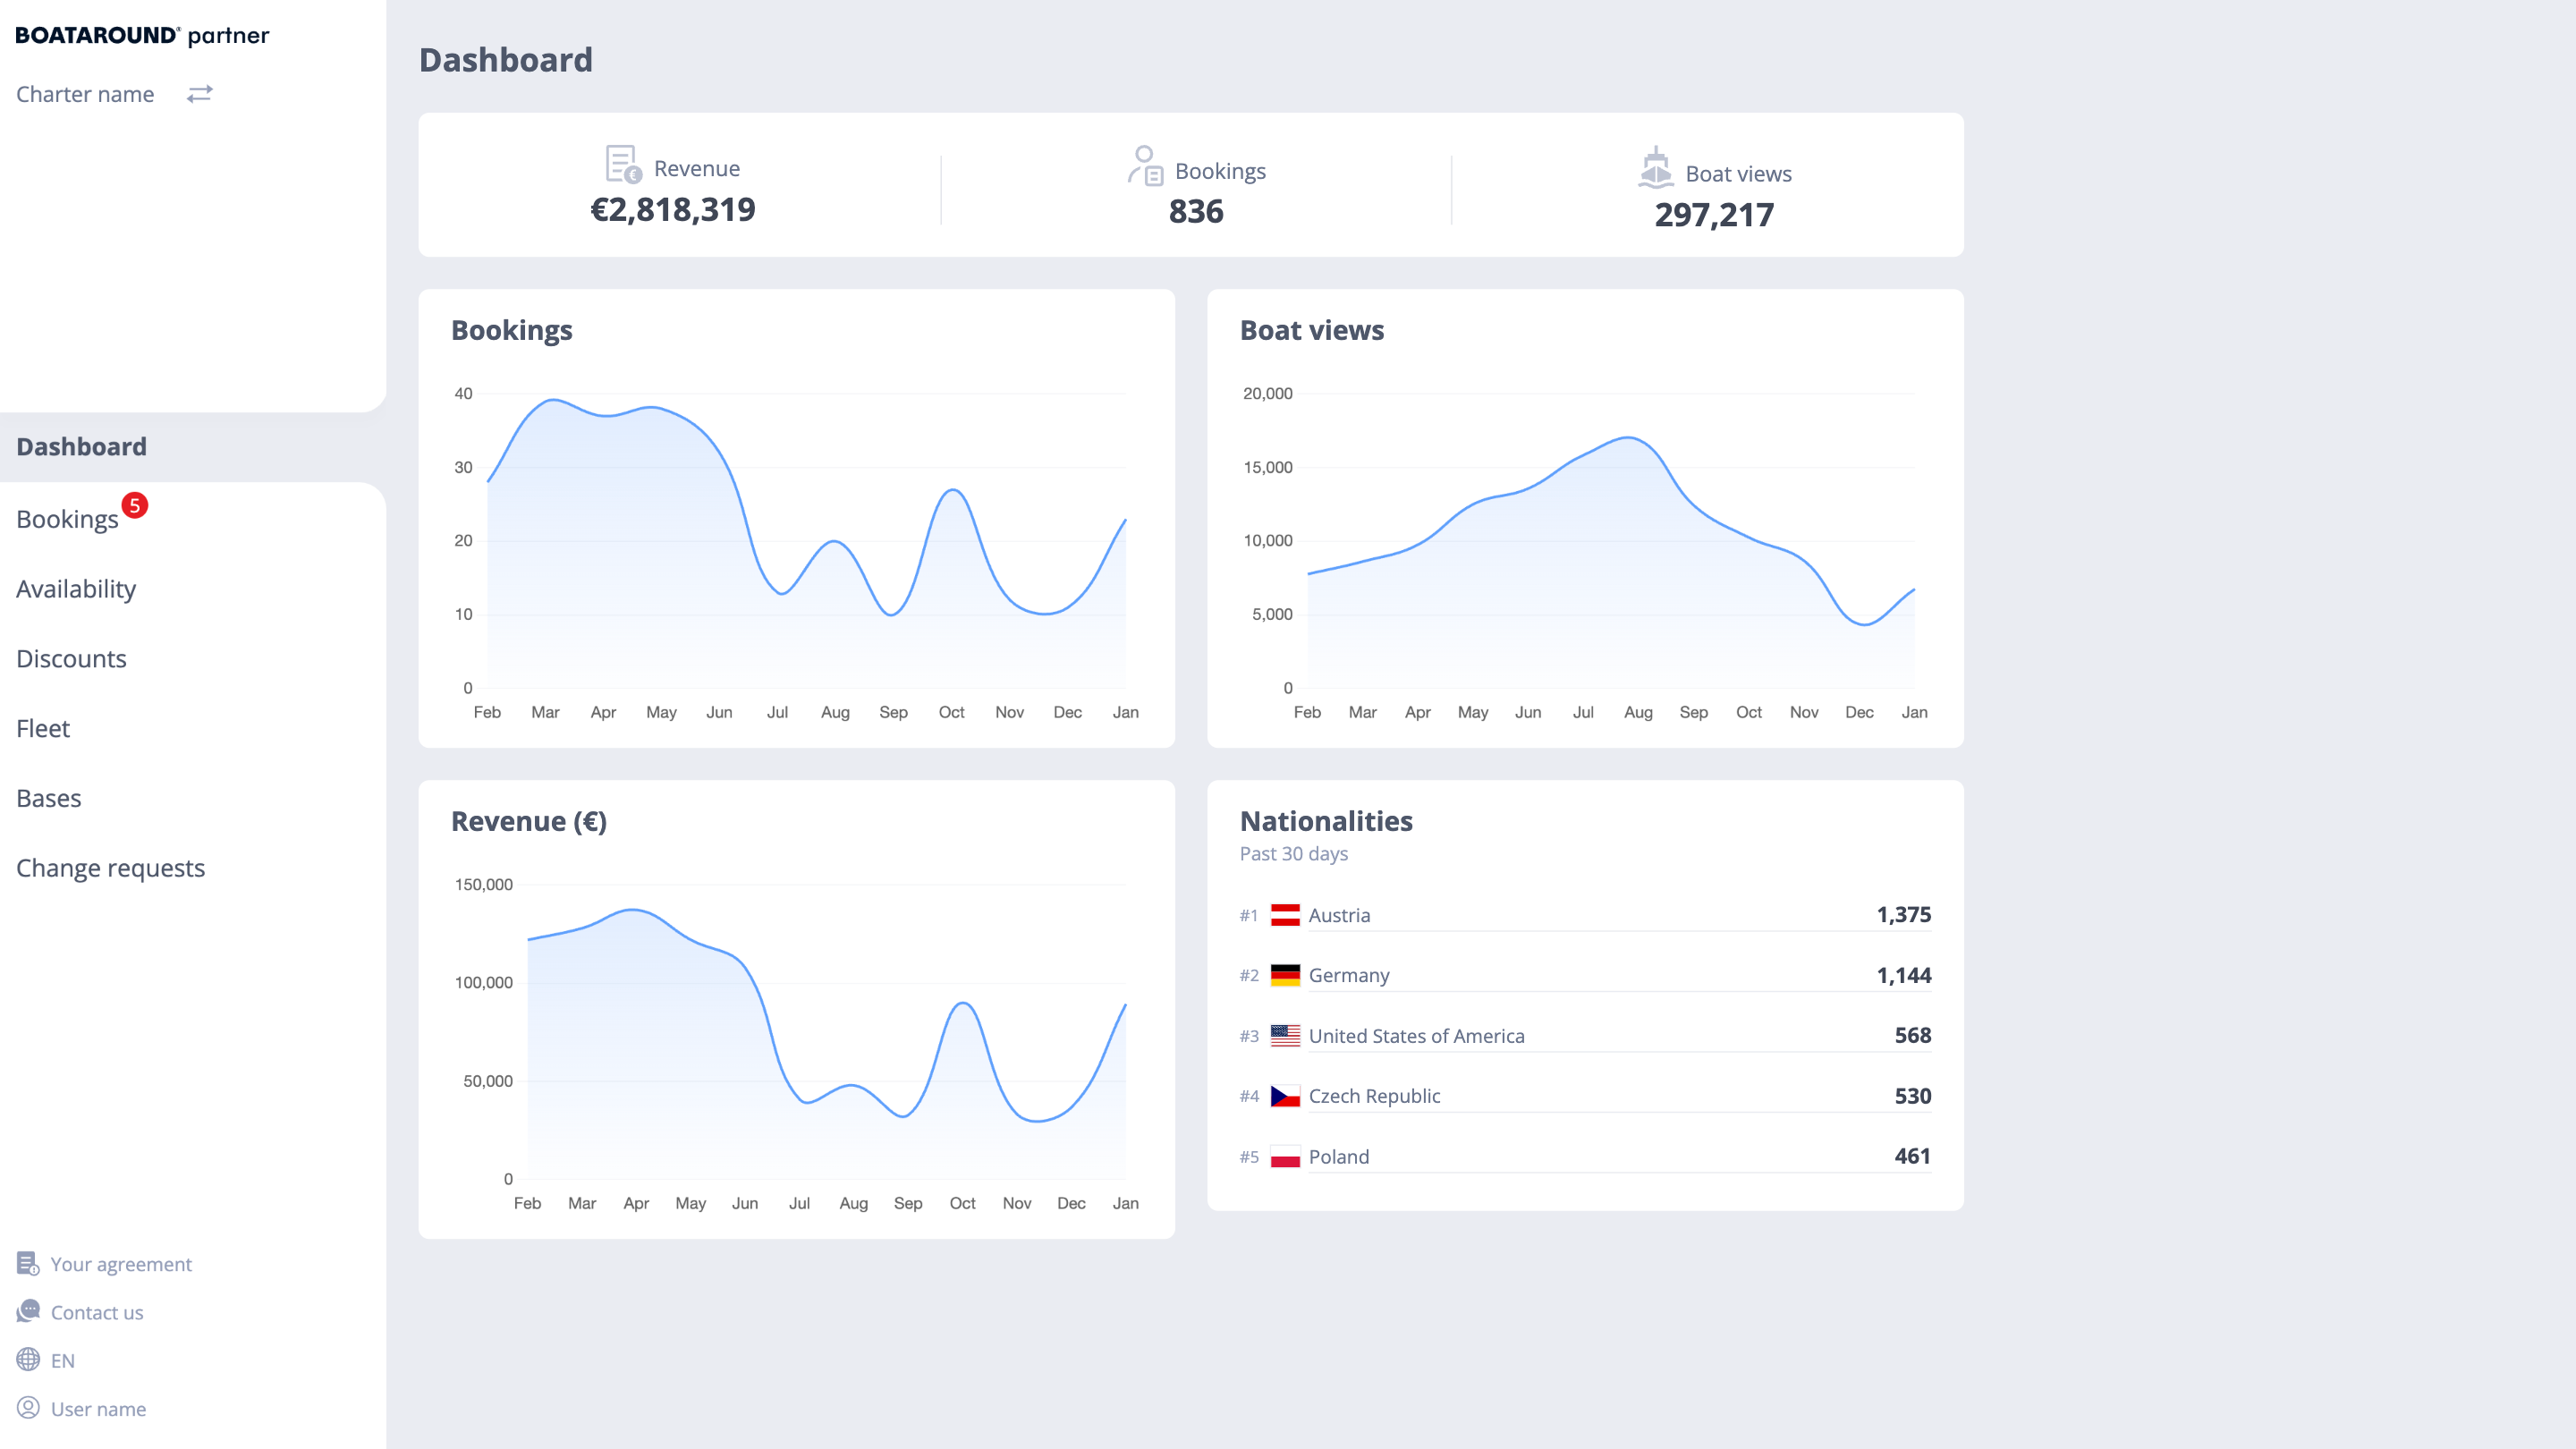Open Change requests from sidebar
This screenshot has height=1449, width=2576.
[x=110, y=868]
